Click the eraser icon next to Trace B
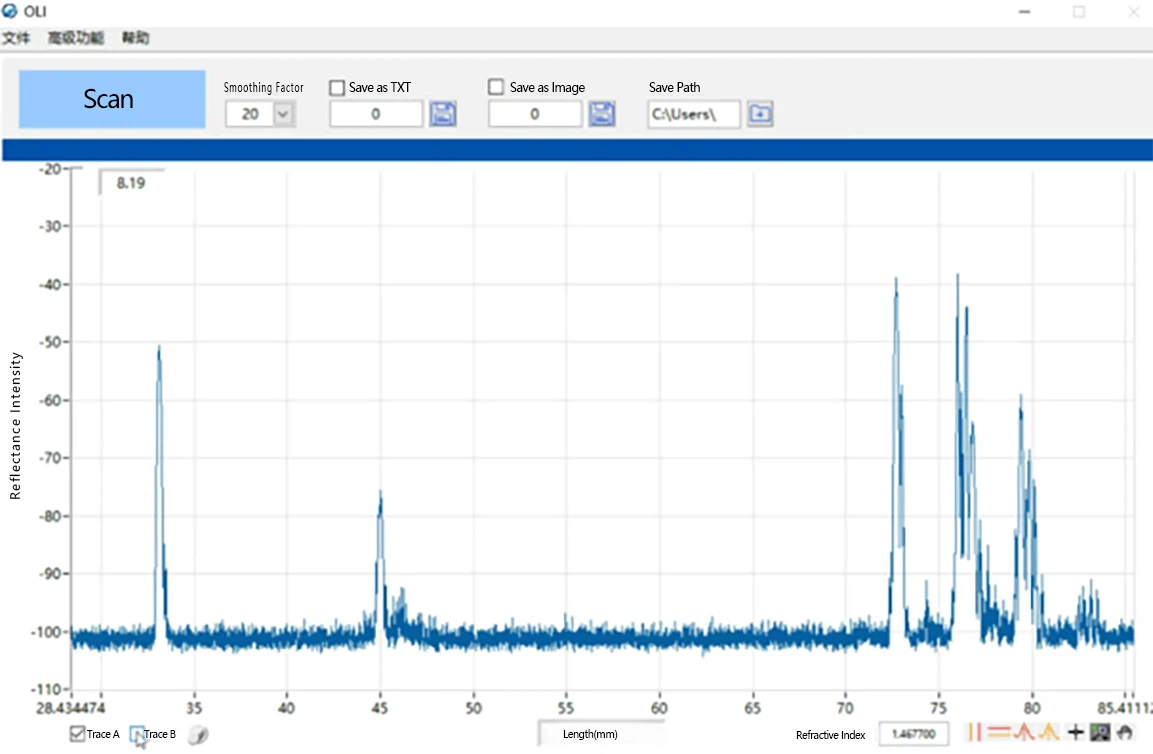This screenshot has width=1153, height=754. (198, 735)
